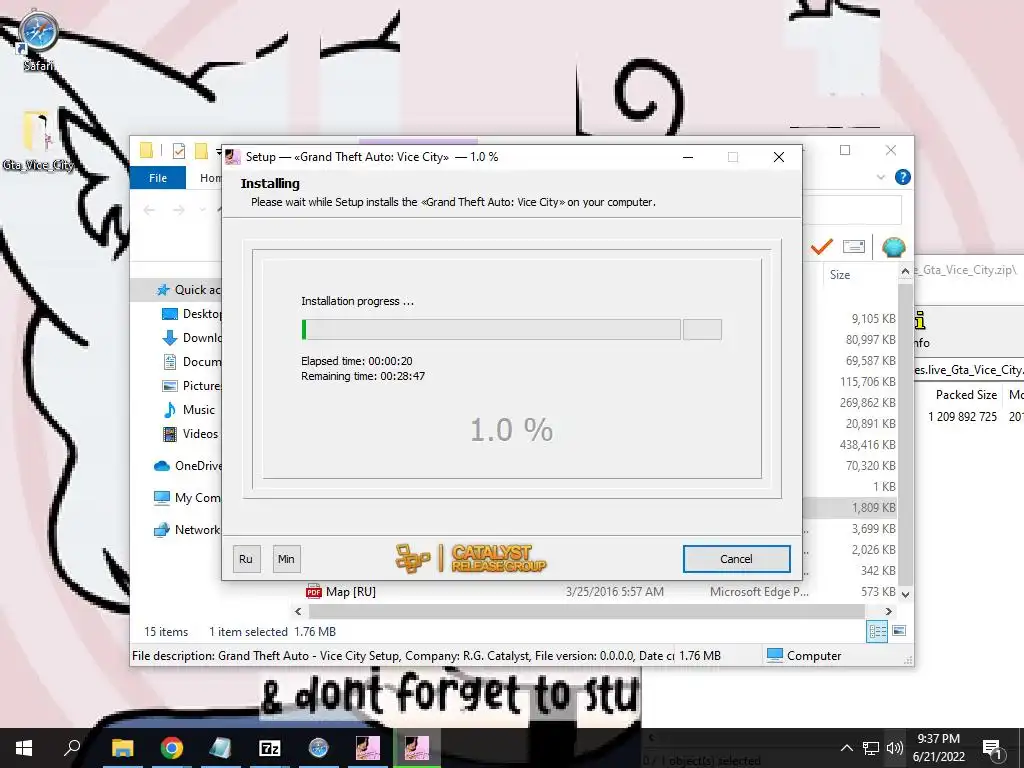The height and width of the screenshot is (768, 1024).
Task: Open the notification center icon
Action: tap(992, 748)
